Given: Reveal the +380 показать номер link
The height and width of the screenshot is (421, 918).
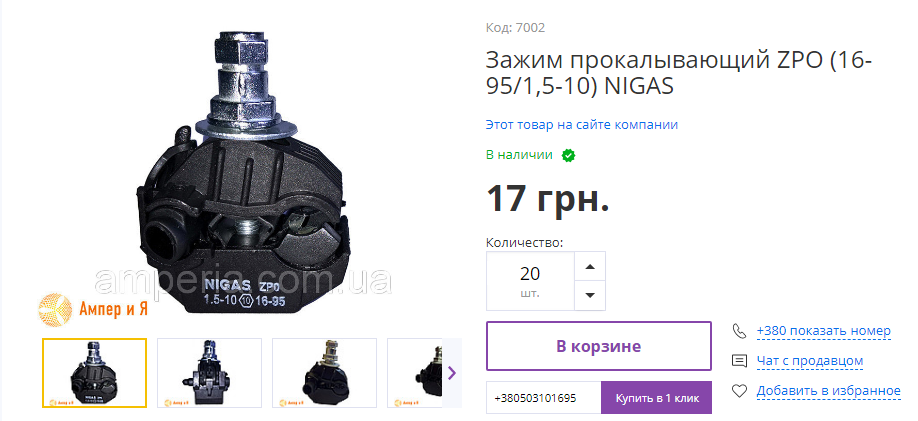Looking at the screenshot, I should click(x=823, y=331).
